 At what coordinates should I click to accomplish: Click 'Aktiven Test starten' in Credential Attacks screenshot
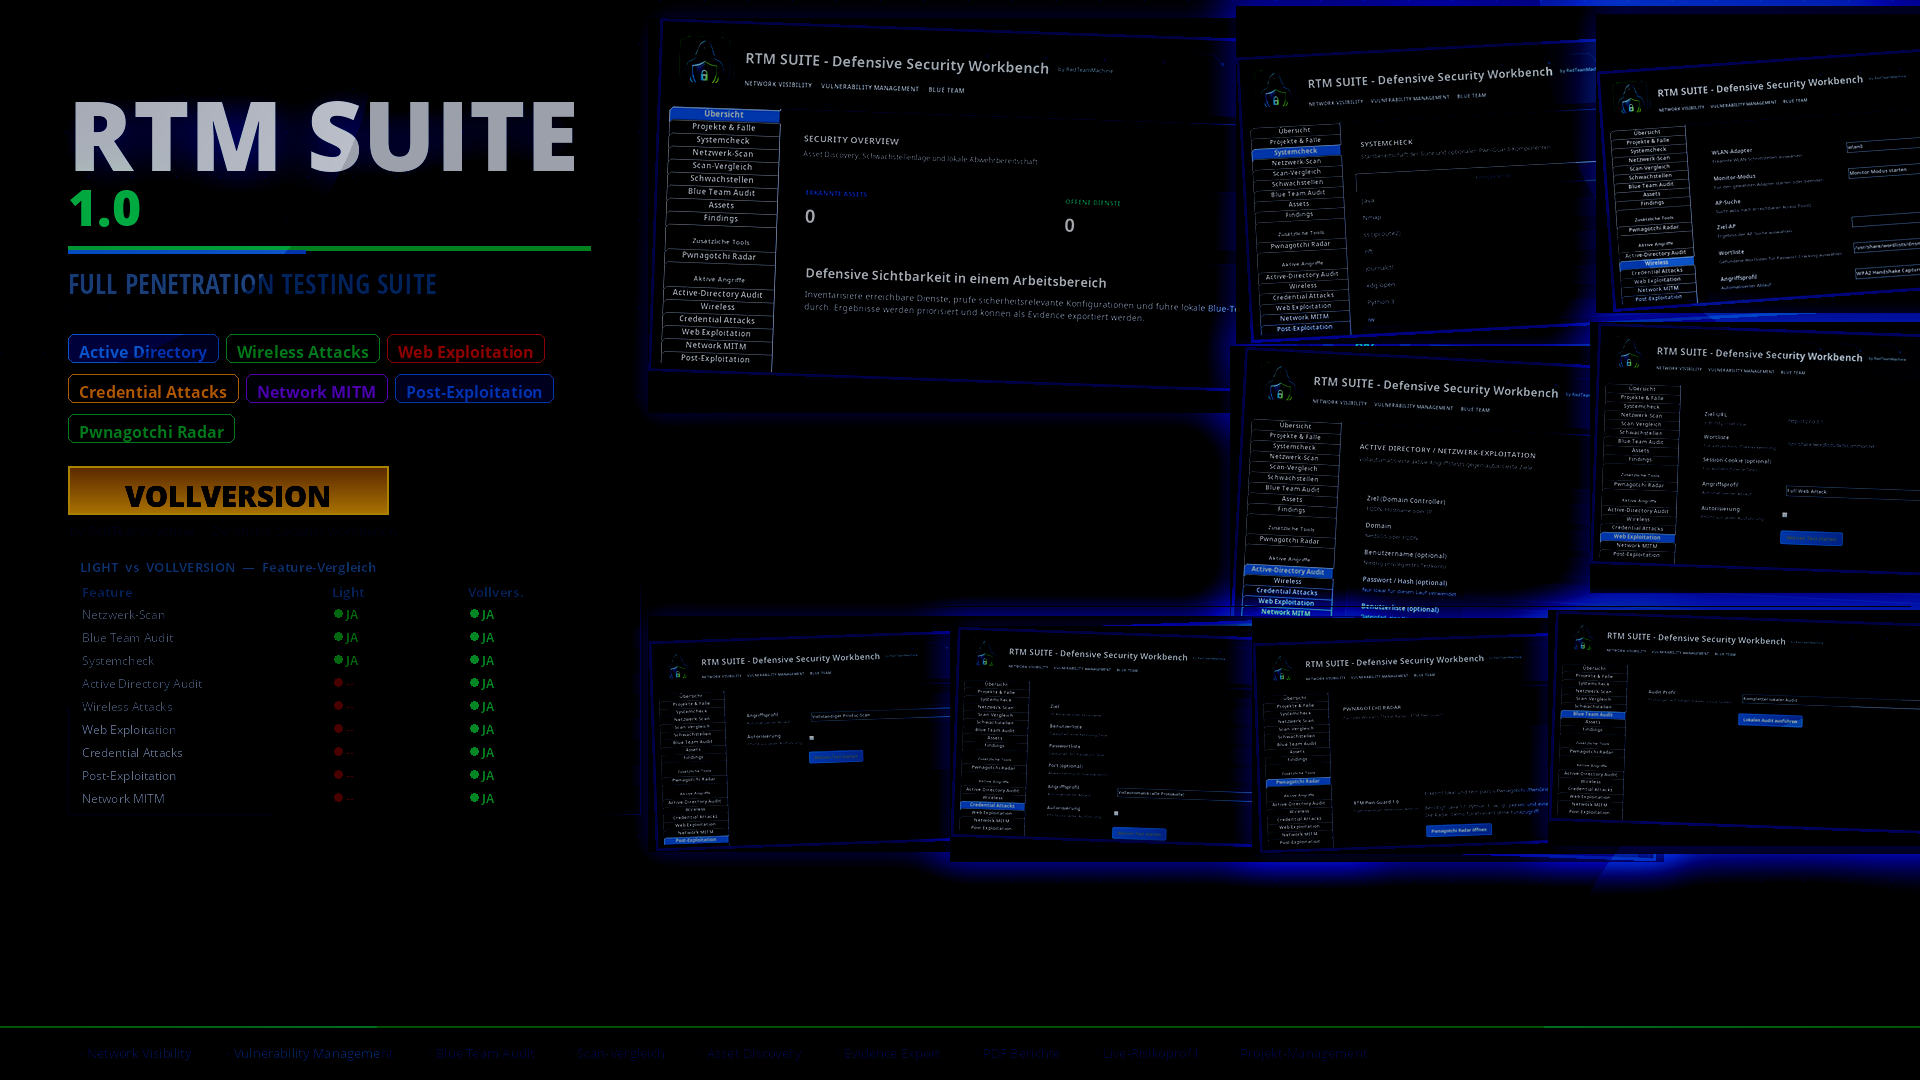[1139, 833]
